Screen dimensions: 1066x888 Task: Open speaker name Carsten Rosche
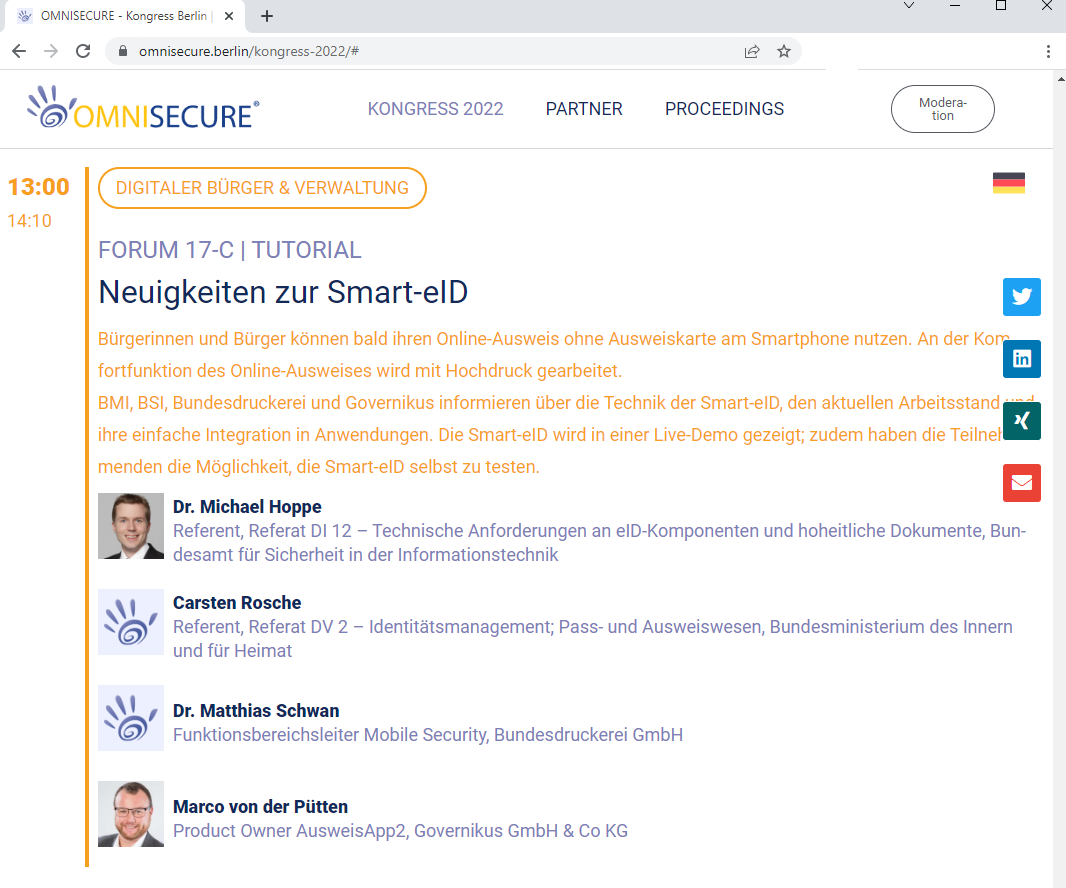237,602
